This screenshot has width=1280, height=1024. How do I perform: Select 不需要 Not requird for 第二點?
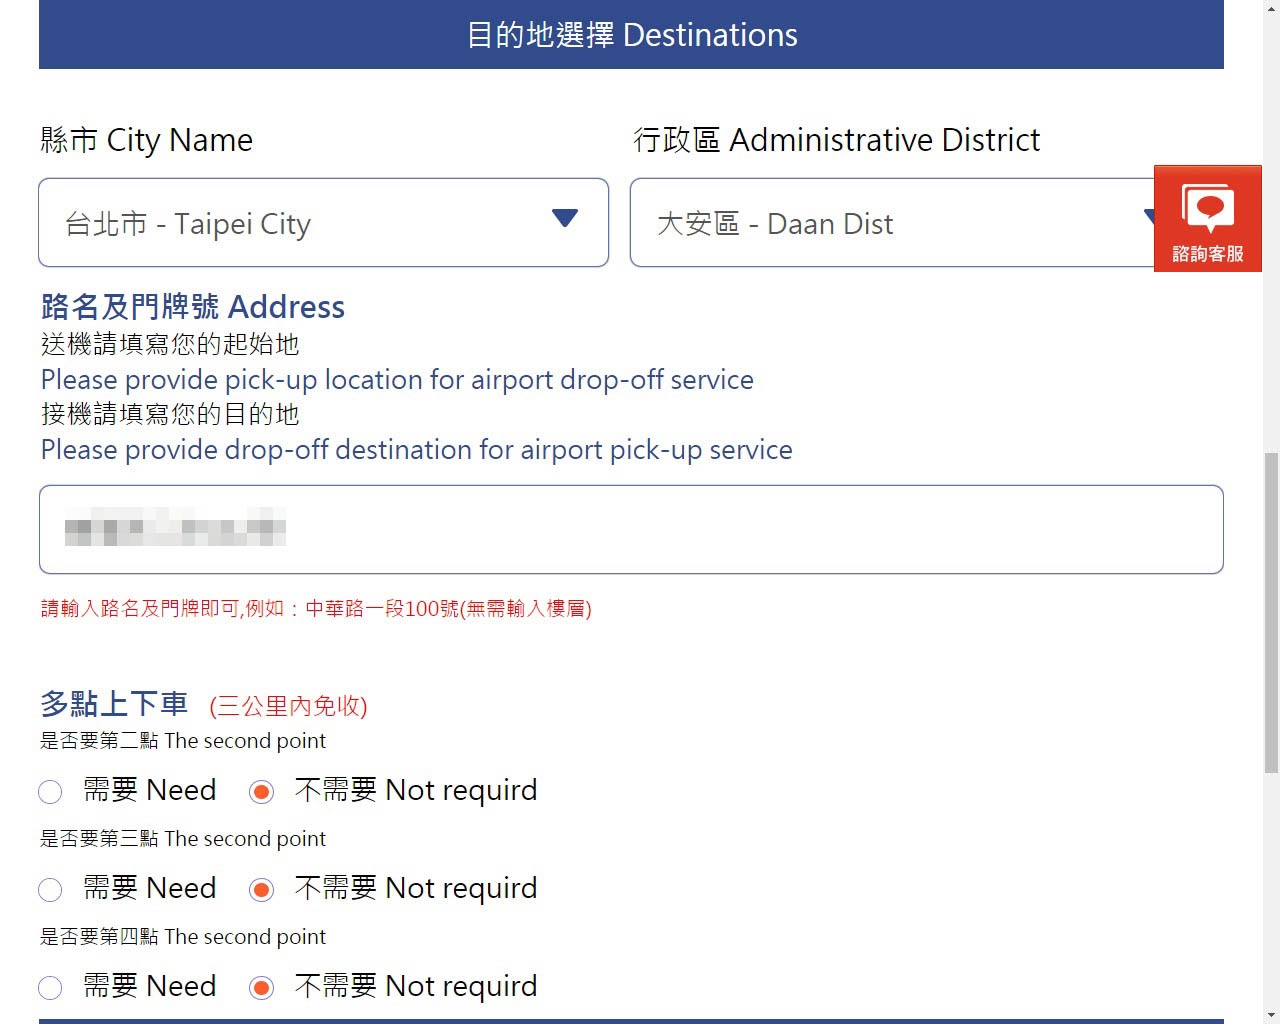(262, 792)
